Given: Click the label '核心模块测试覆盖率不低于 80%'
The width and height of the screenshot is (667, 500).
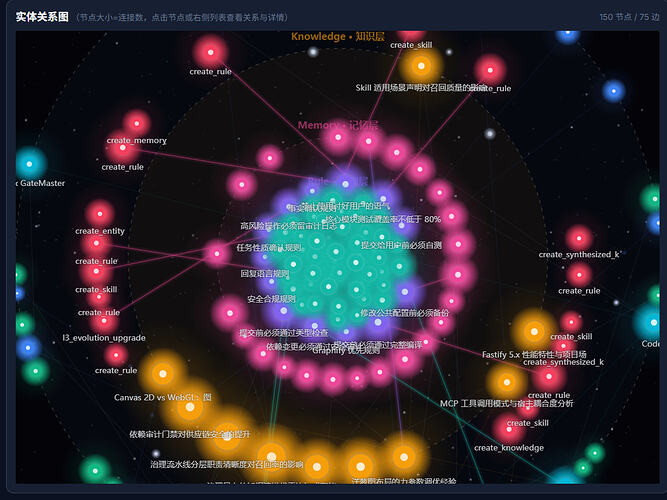Looking at the screenshot, I should pos(383,219).
